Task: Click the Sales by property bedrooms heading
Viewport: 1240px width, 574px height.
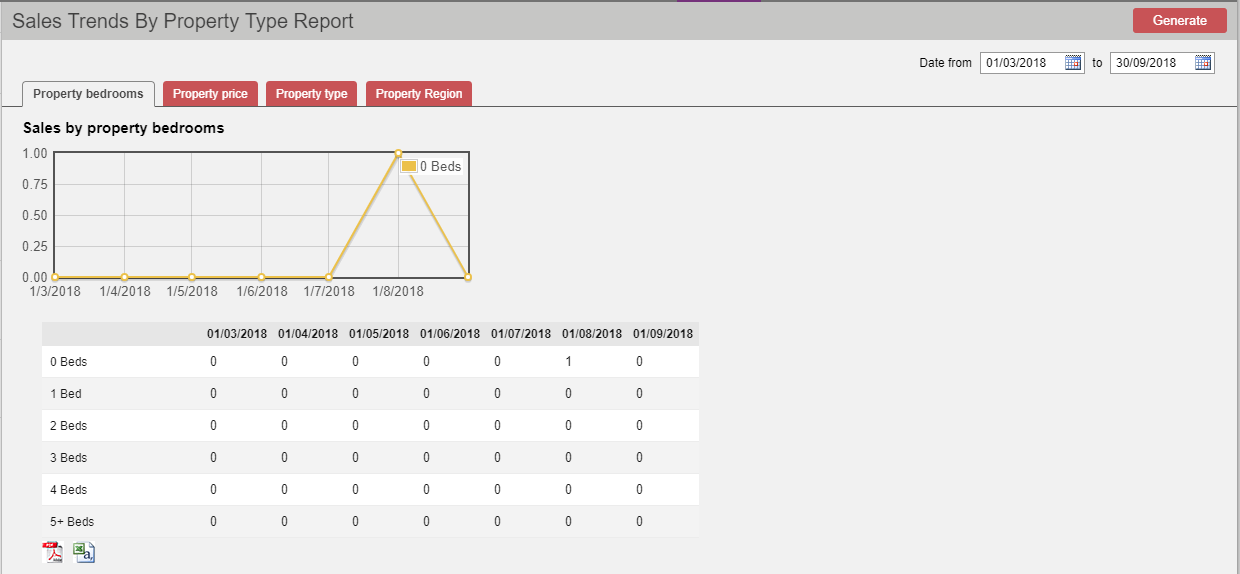Action: point(124,128)
